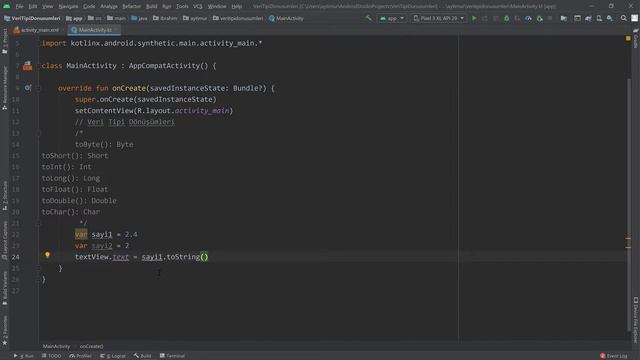The image size is (640, 360).
Task: Open the Navigate menu
Action: 68,7
